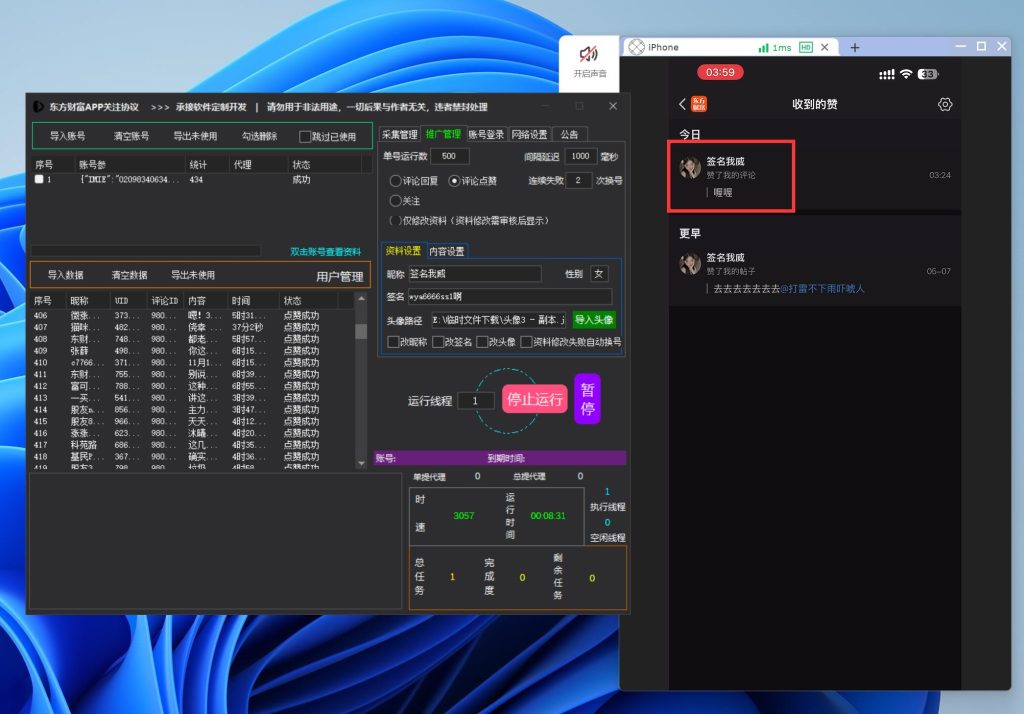Click the HD quality icon in the iPhone tab
Viewport: 1024px width, 714px height.
point(805,47)
